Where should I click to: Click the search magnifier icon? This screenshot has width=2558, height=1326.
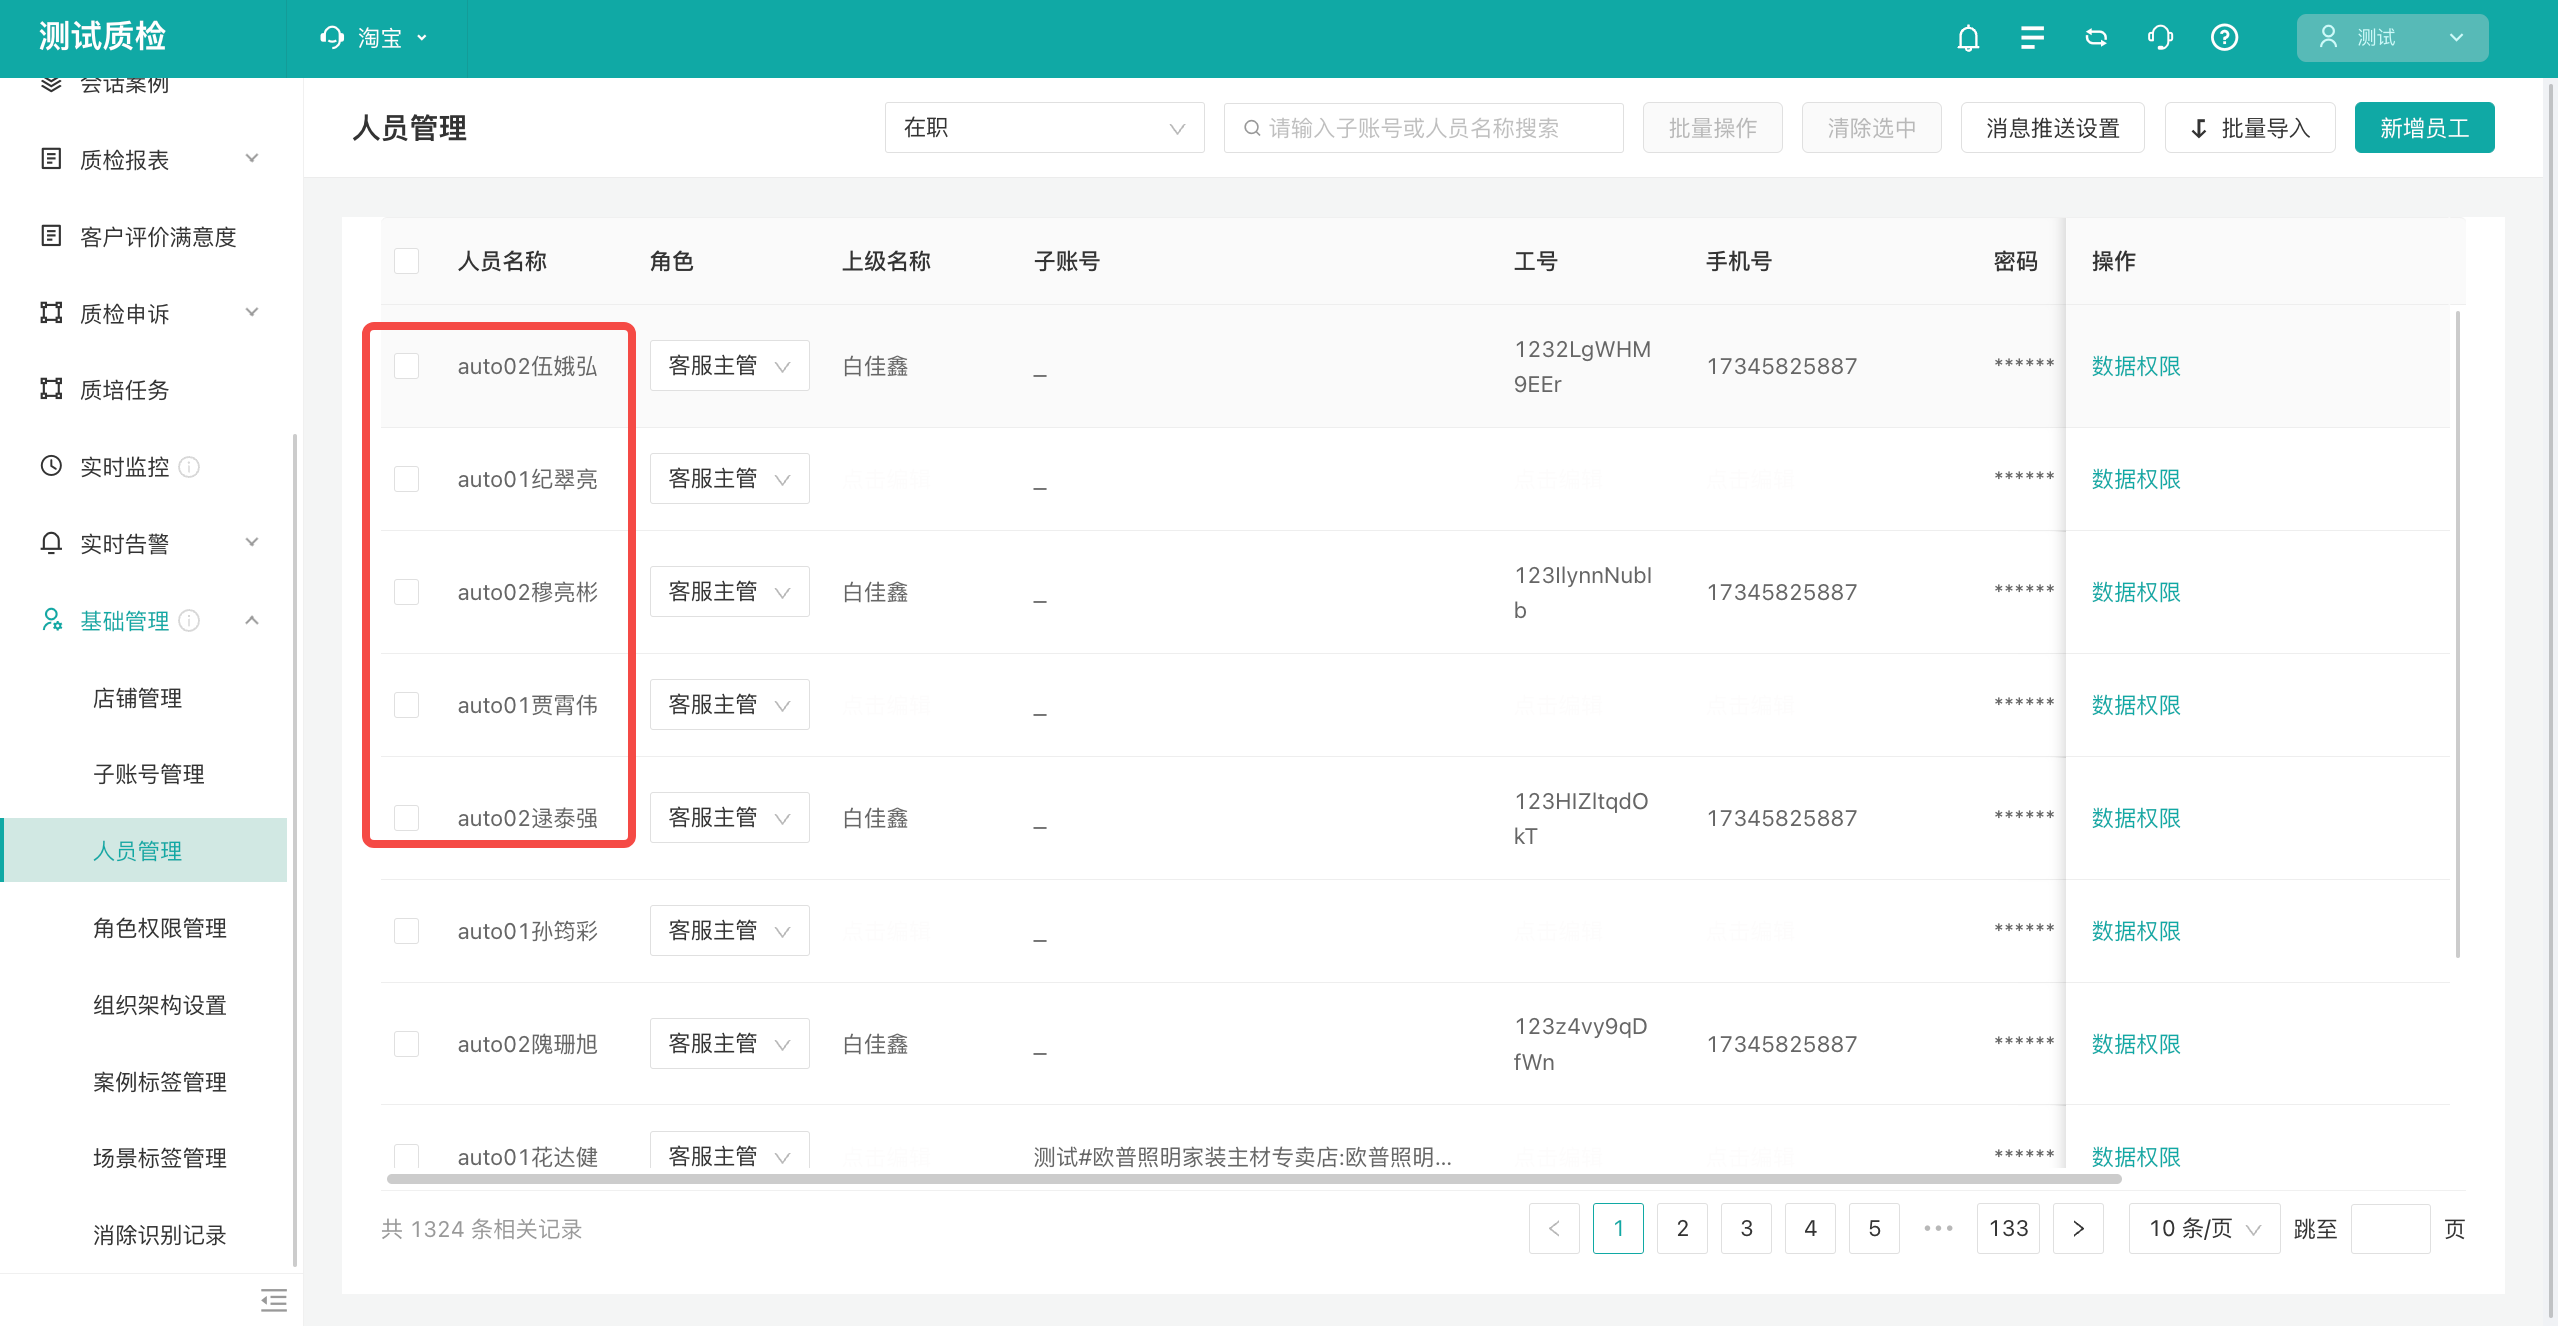pyautogui.click(x=1252, y=128)
